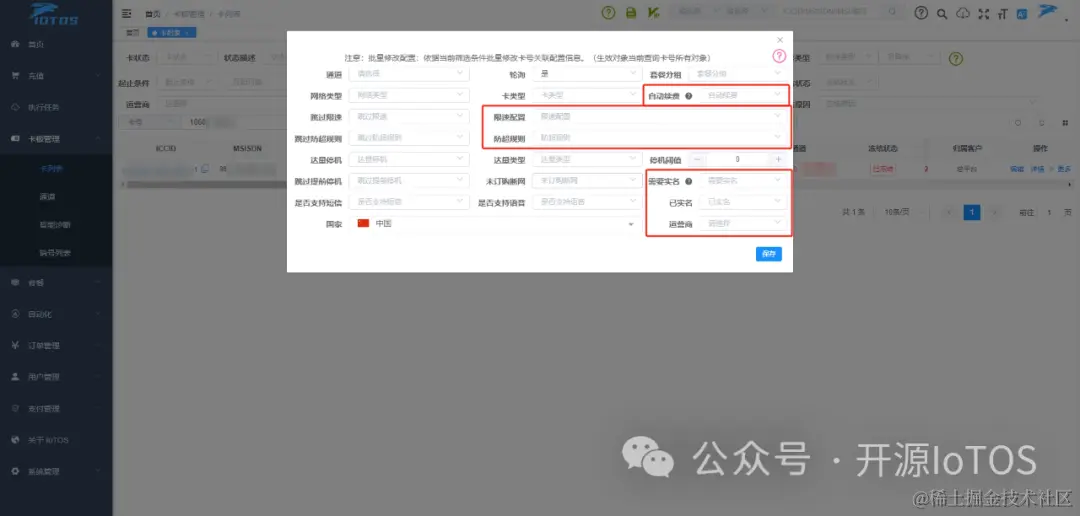Click the 停机阈值 number field showing 0

tap(738, 159)
